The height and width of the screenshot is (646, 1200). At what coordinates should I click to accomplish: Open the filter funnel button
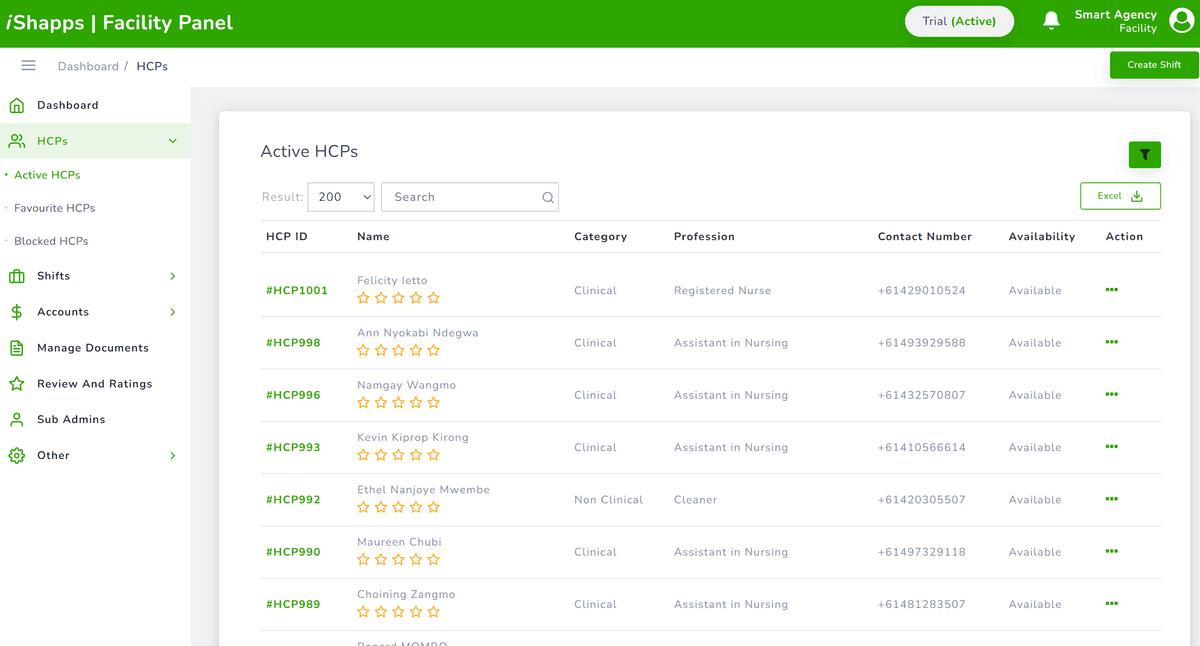pos(1144,154)
